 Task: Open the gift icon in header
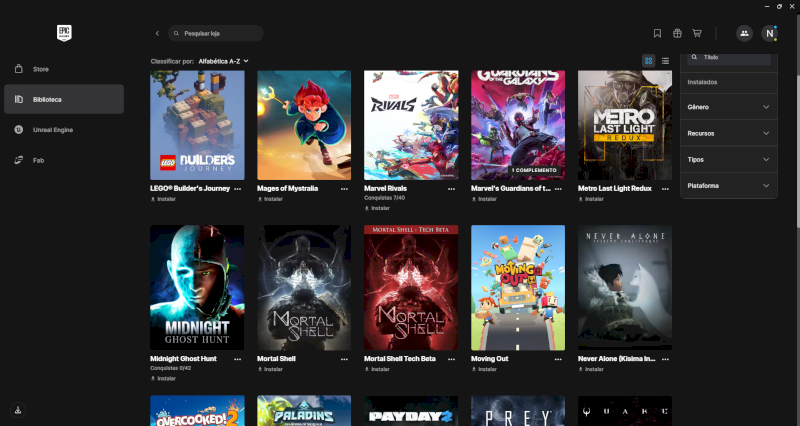[x=677, y=33]
